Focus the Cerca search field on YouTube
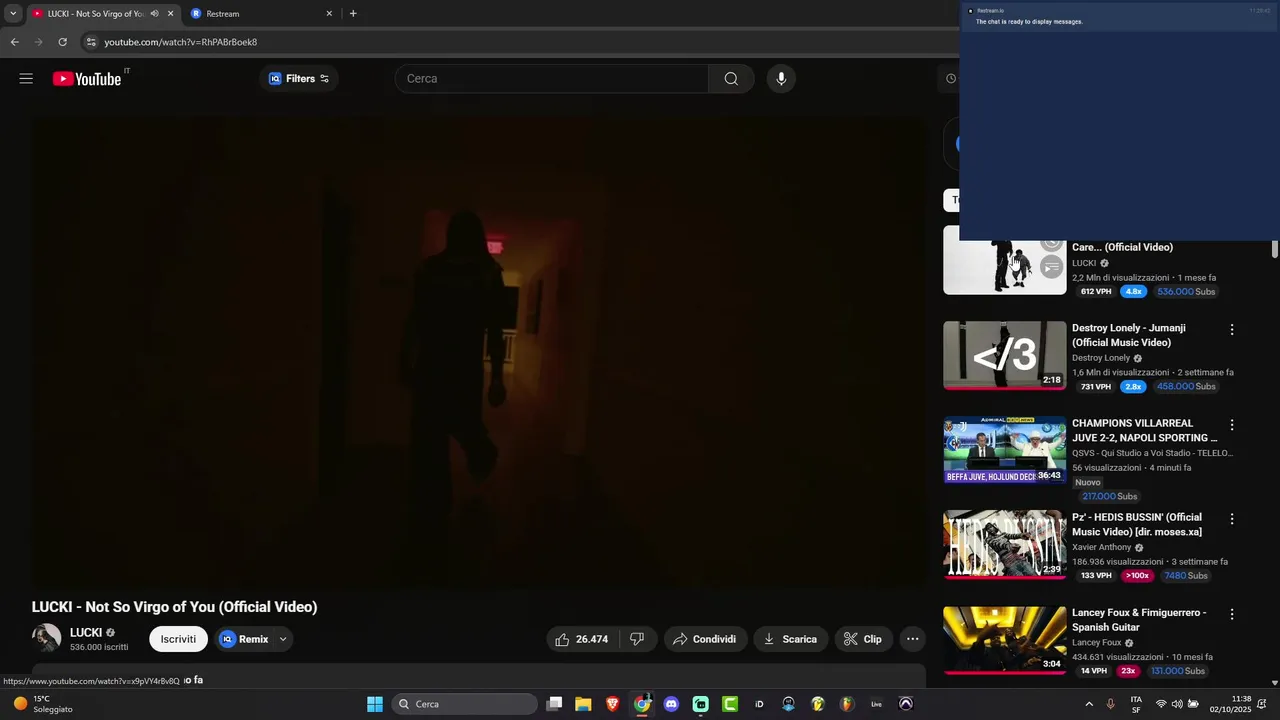 [x=552, y=79]
